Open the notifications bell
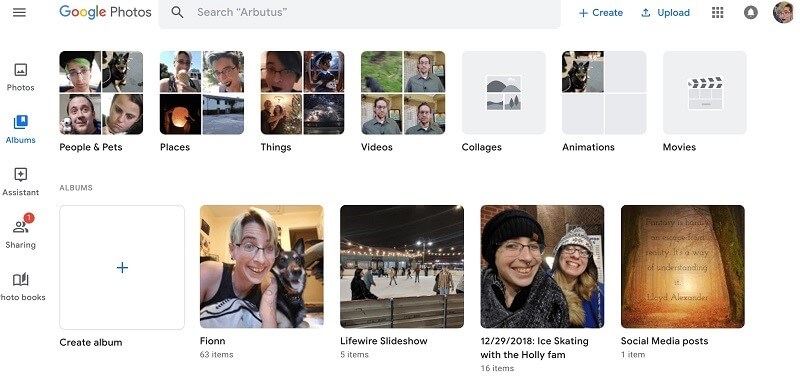 [751, 13]
